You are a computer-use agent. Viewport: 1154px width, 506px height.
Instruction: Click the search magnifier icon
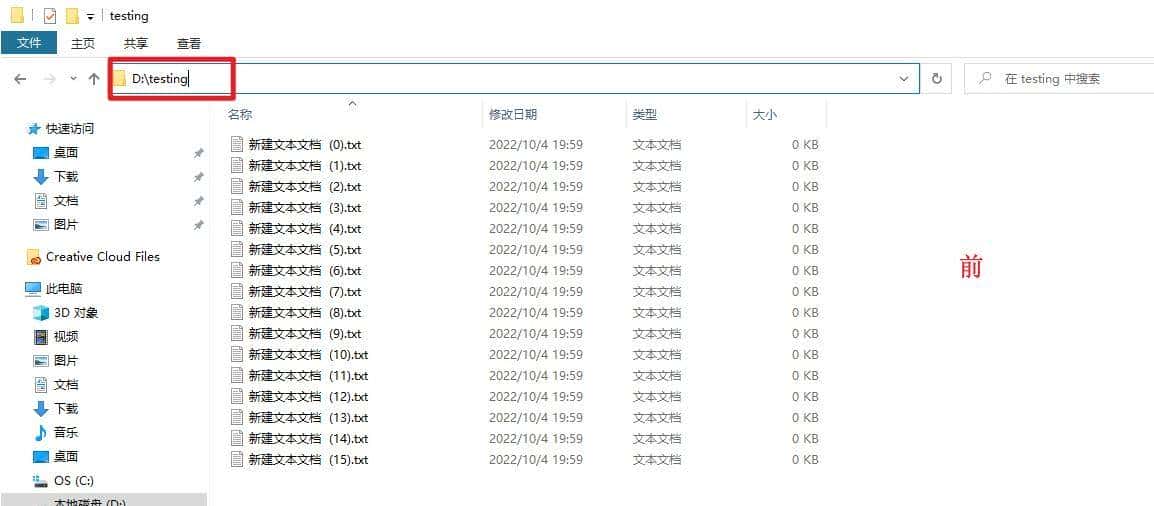click(x=985, y=79)
